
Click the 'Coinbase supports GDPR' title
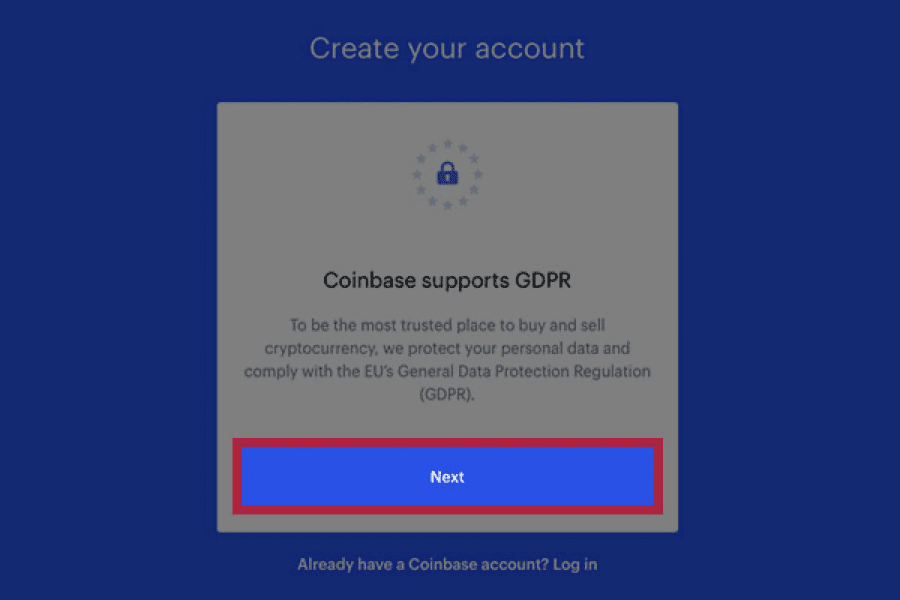pos(447,280)
